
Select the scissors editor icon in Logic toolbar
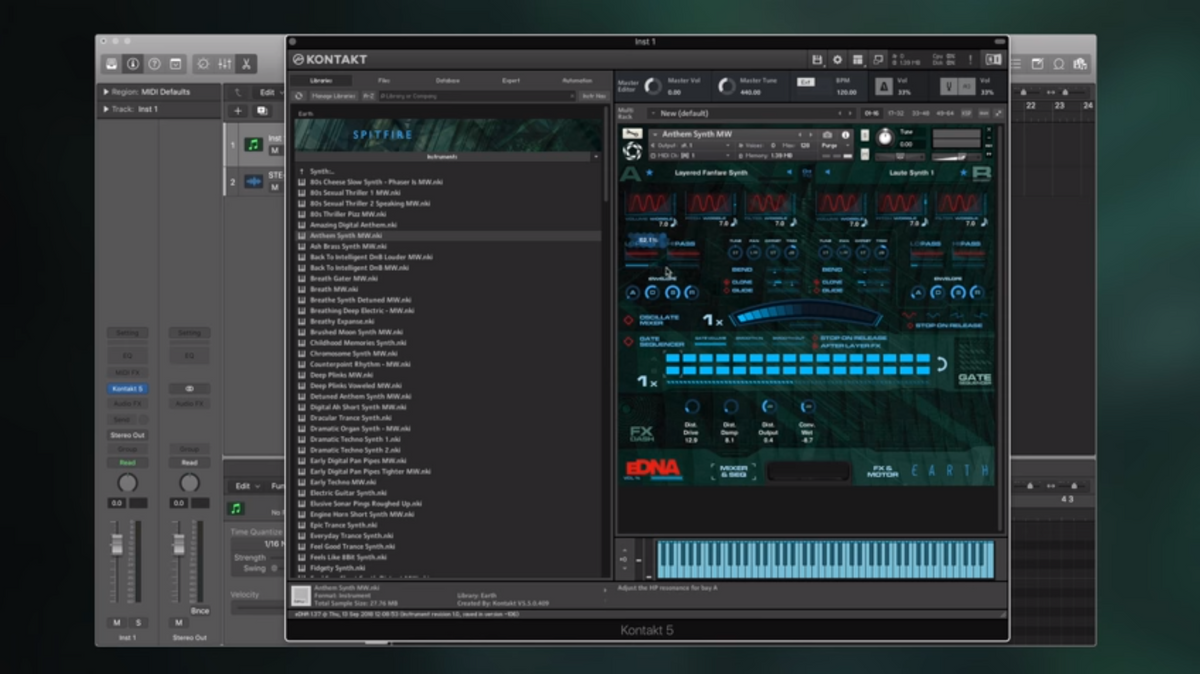[x=246, y=64]
